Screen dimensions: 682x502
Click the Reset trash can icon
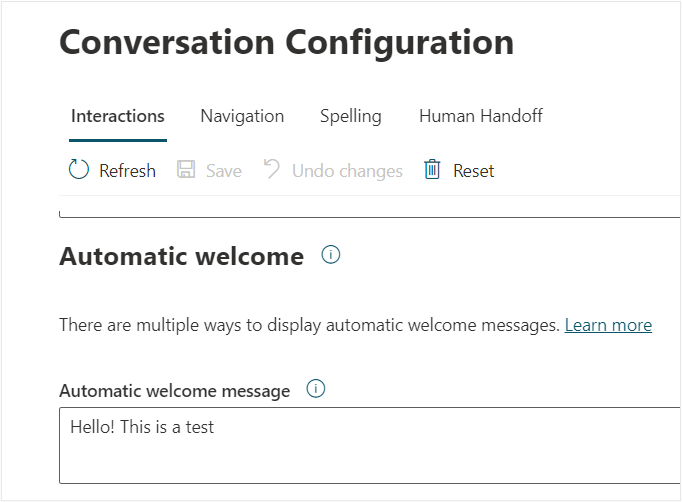(x=432, y=169)
